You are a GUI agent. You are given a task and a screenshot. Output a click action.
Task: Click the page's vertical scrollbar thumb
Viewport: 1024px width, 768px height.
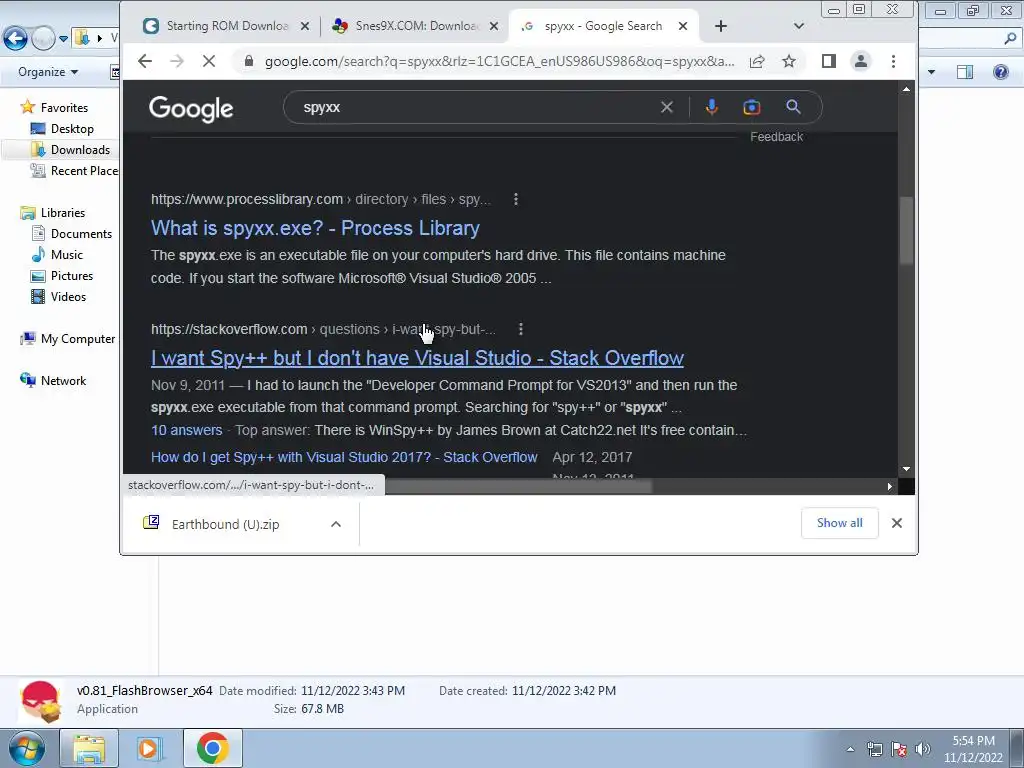(x=906, y=231)
